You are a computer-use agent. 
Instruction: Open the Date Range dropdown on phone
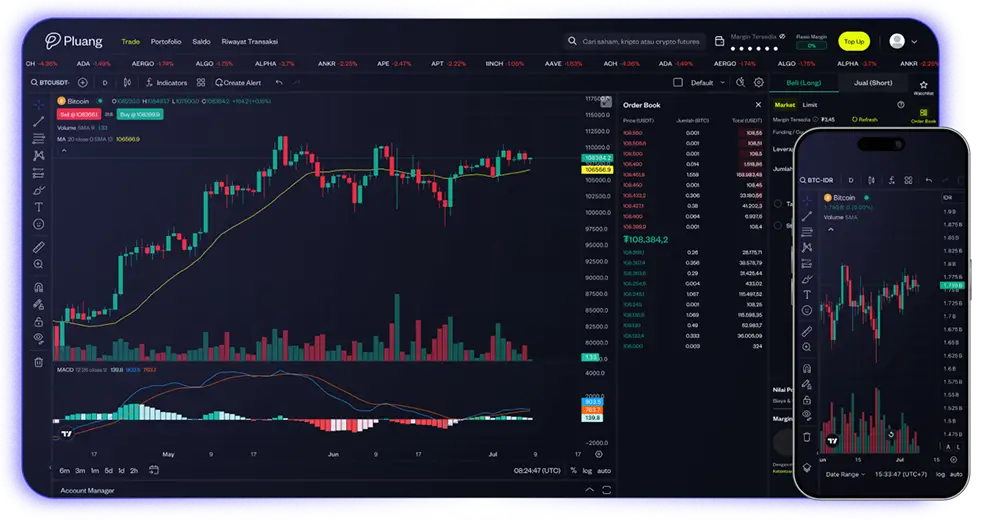pyautogui.click(x=844, y=475)
